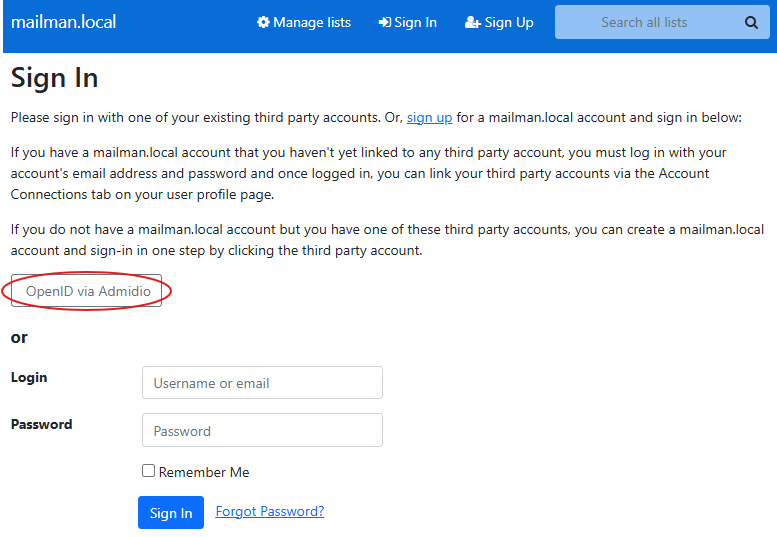Click the Username or email field
The height and width of the screenshot is (537, 777).
click(262, 383)
